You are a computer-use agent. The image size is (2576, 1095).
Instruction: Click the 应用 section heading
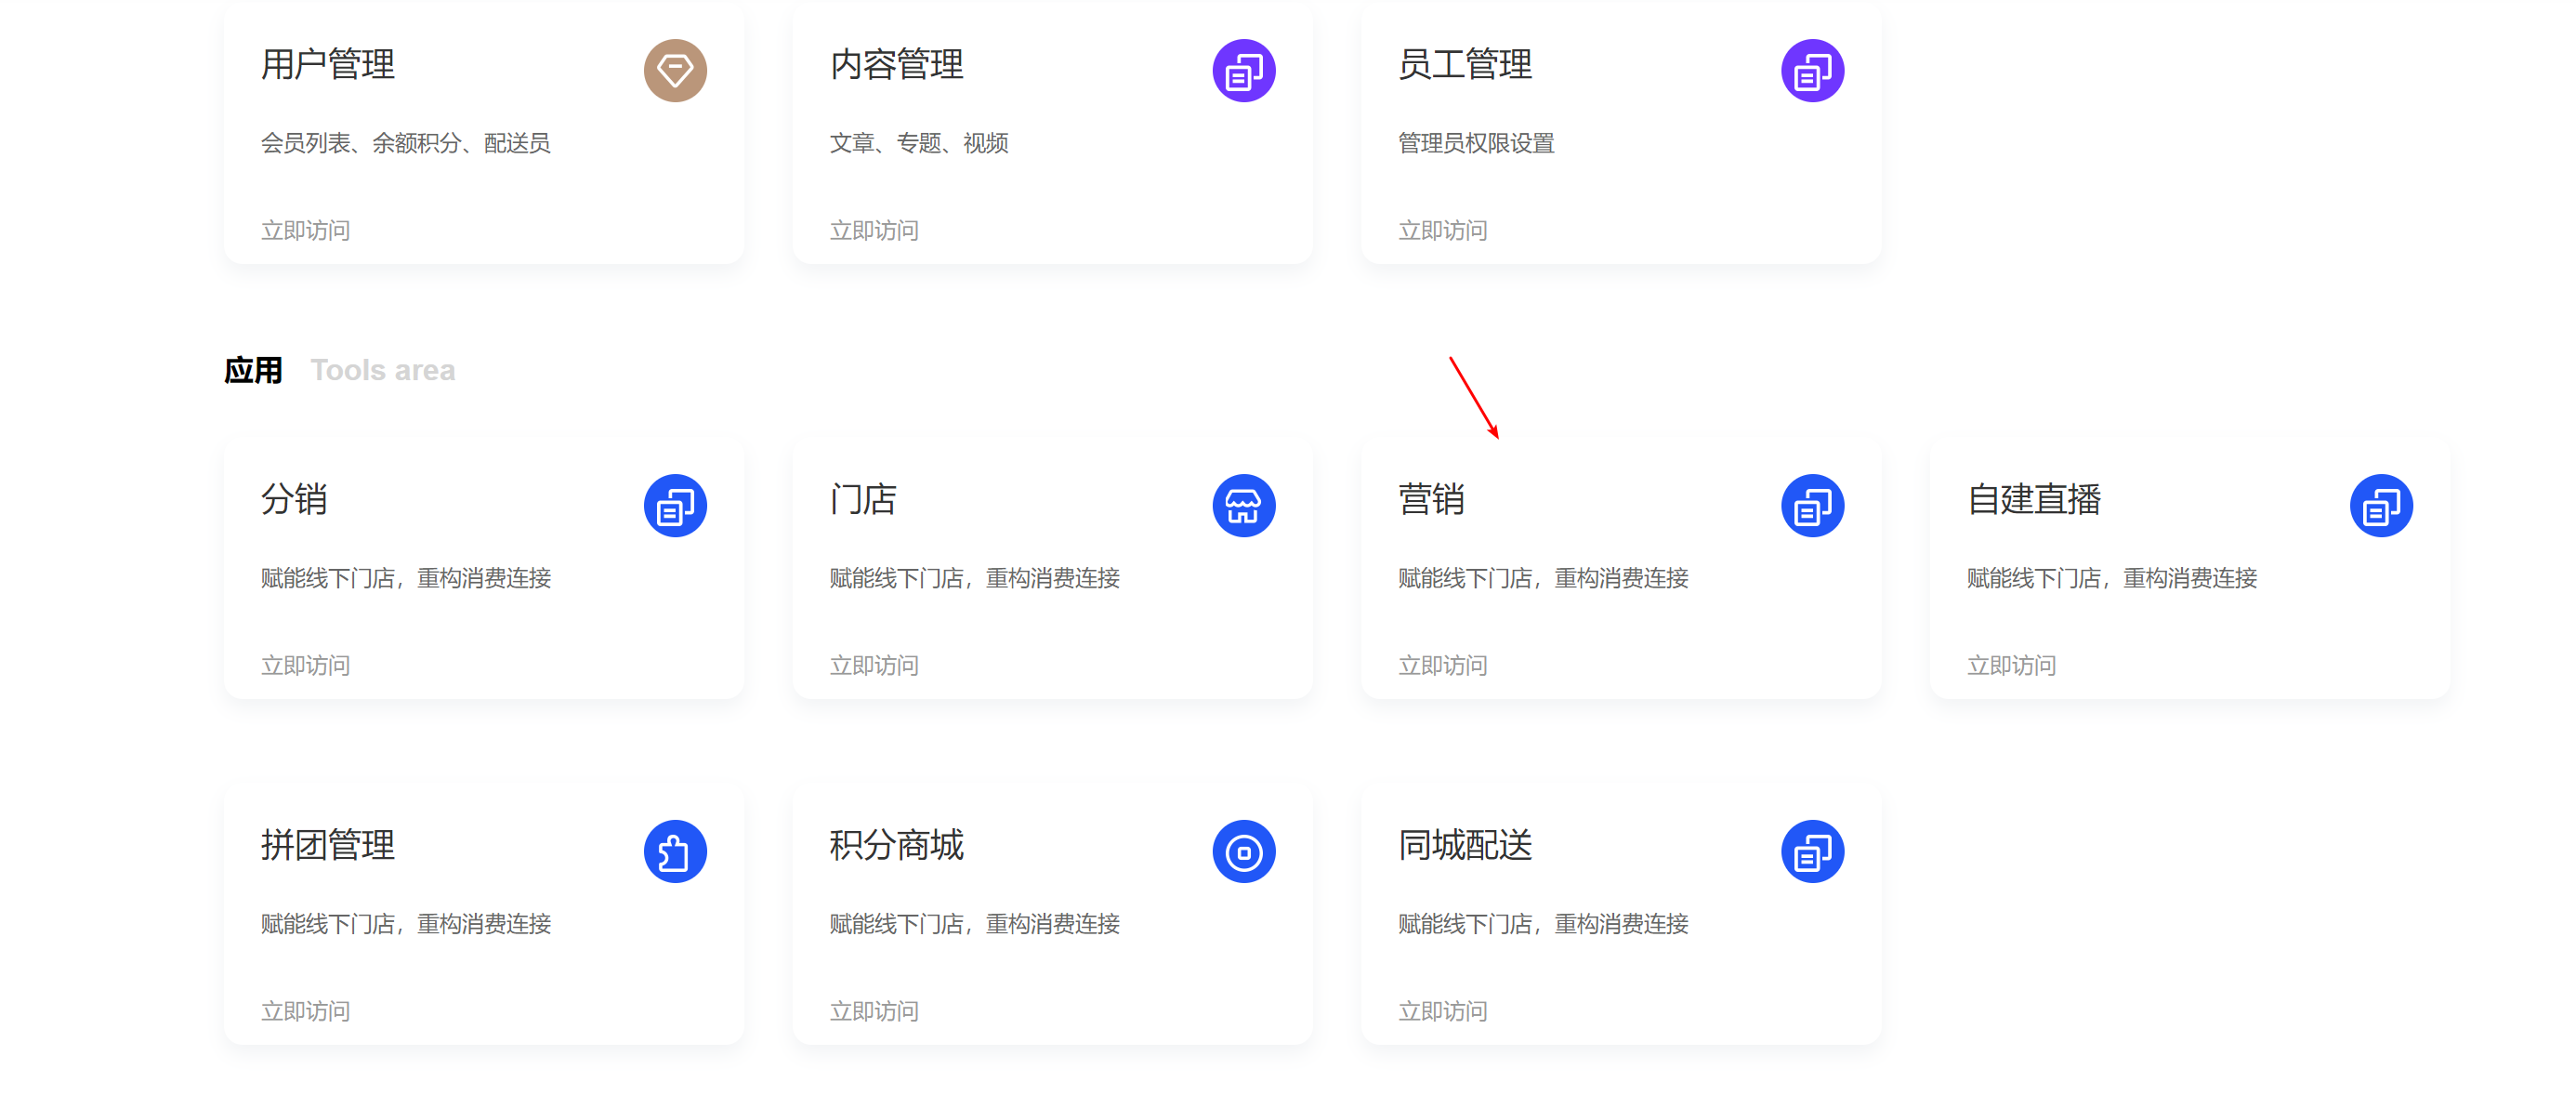[x=253, y=371]
